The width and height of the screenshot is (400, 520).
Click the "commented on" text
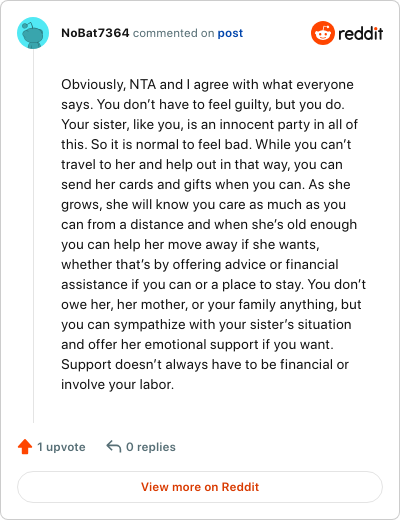173,33
